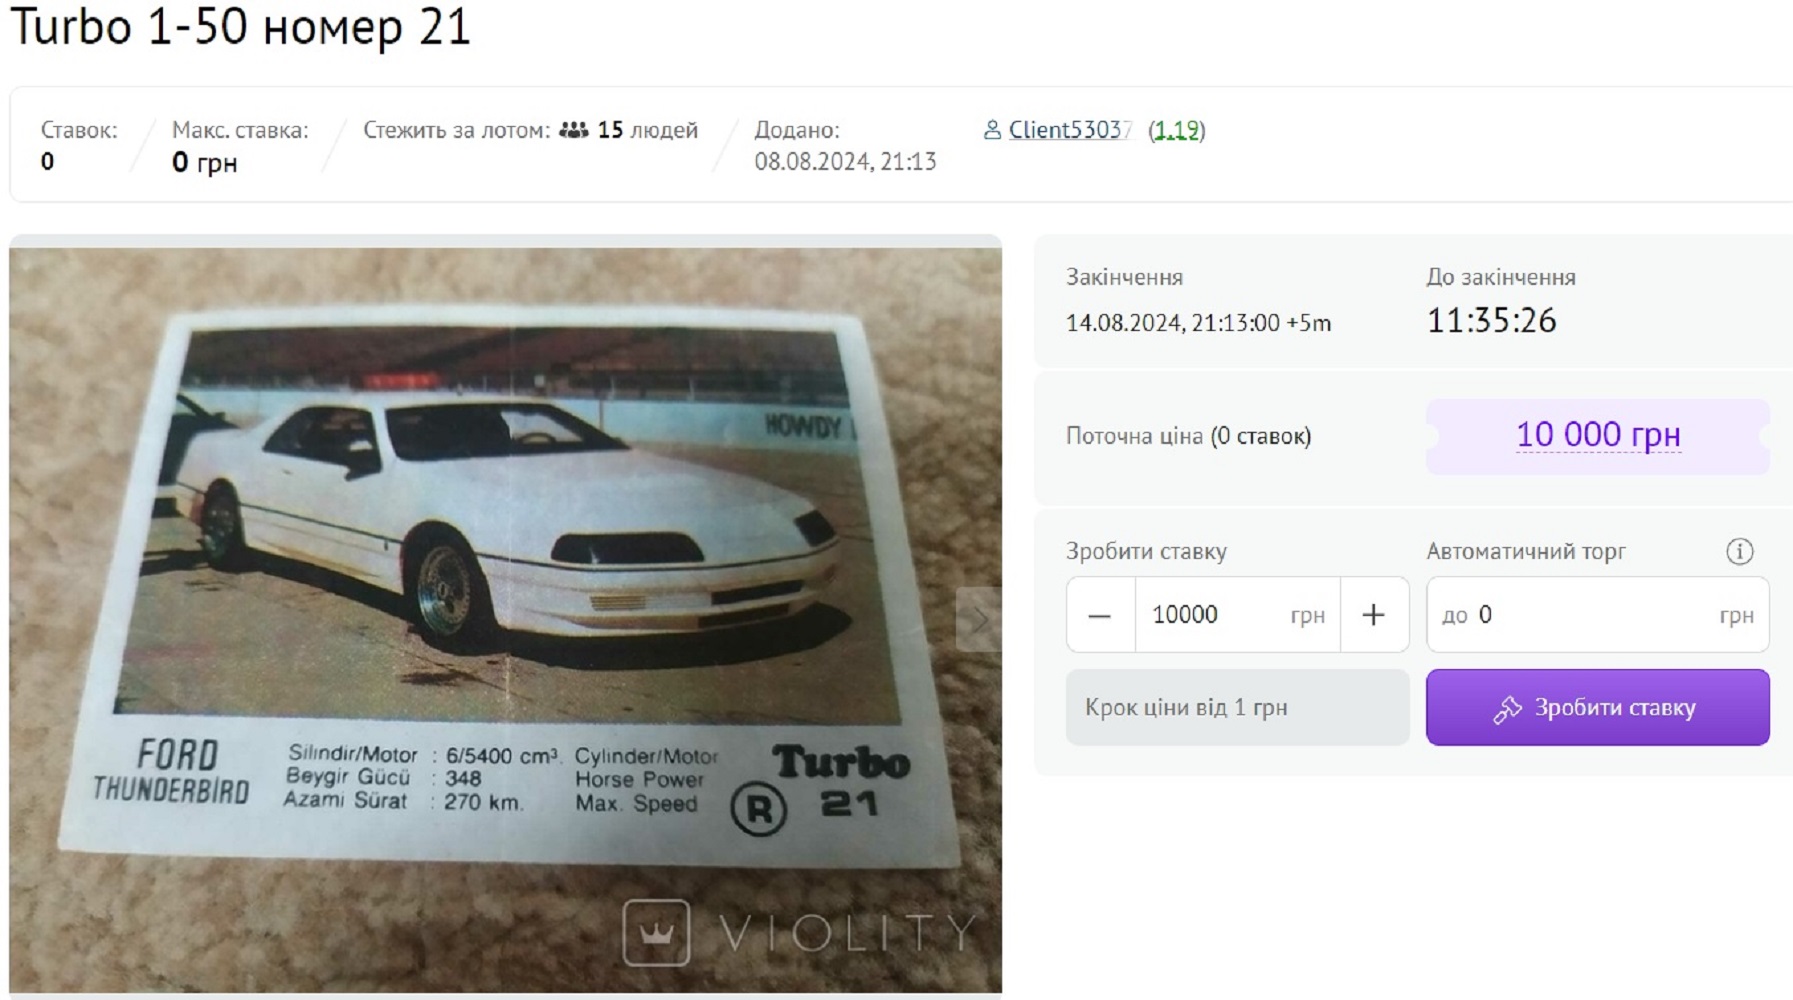1793x1000 pixels.
Task: Click the seller rating 1.19
Action: (1177, 130)
